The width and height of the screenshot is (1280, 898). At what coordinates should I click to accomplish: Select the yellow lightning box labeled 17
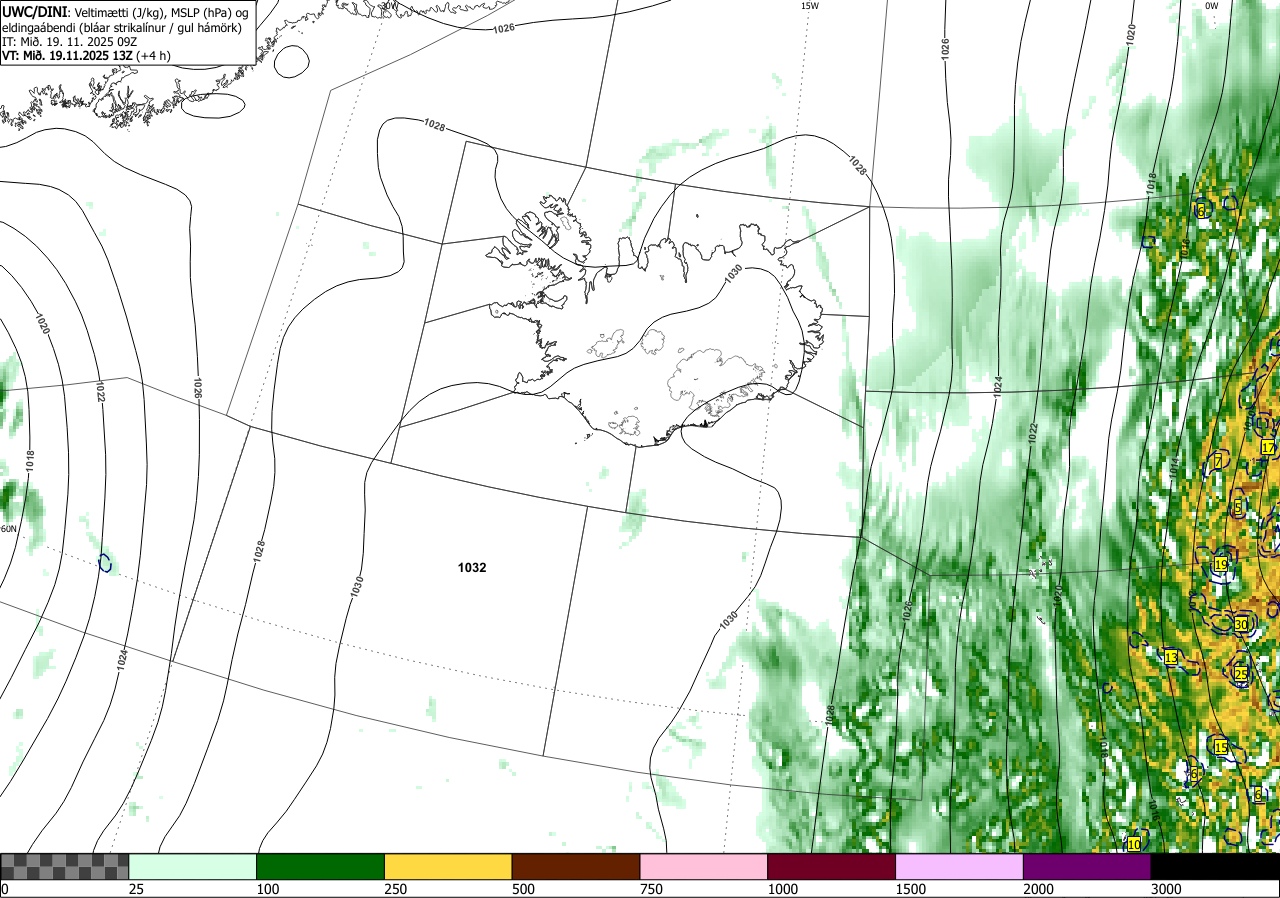[1268, 447]
